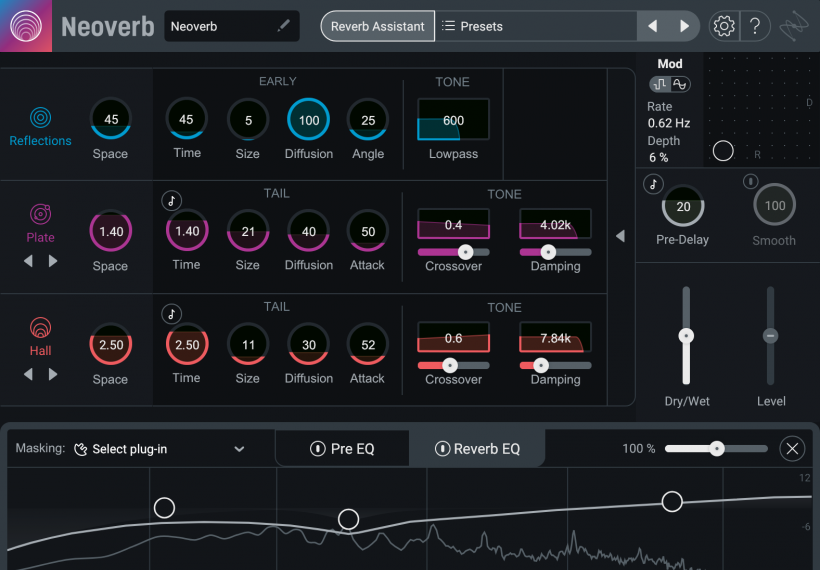Click the Plate Crossover slider
This screenshot has width=820, height=570.
[x=453, y=252]
